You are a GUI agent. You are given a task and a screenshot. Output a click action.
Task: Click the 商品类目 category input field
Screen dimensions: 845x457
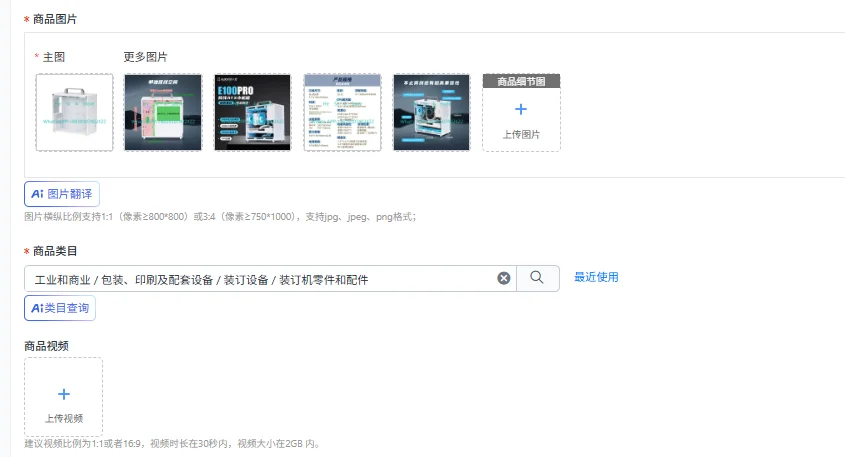270,279
